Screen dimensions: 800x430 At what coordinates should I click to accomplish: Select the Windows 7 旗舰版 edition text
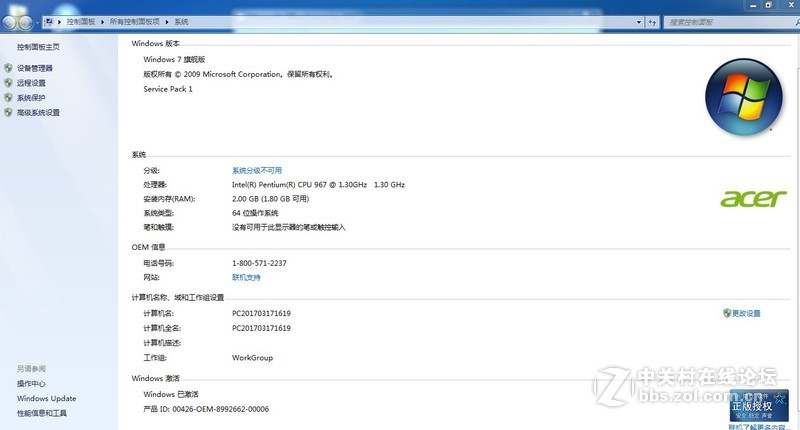tap(174, 59)
